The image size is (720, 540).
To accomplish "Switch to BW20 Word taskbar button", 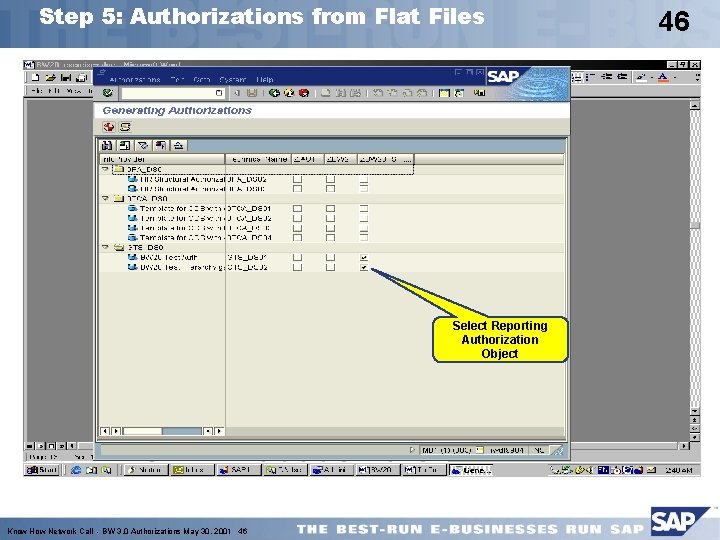I will [x=377, y=470].
